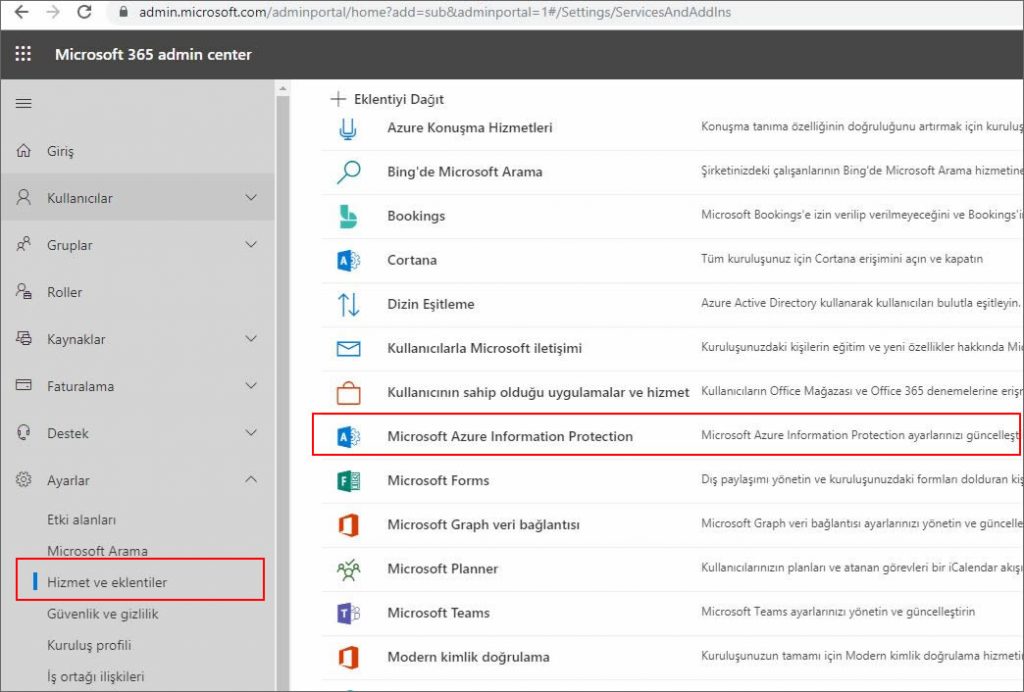Click the sidebar scrollbar up arrow
Viewport: 1024px width, 692px height.
[282, 89]
